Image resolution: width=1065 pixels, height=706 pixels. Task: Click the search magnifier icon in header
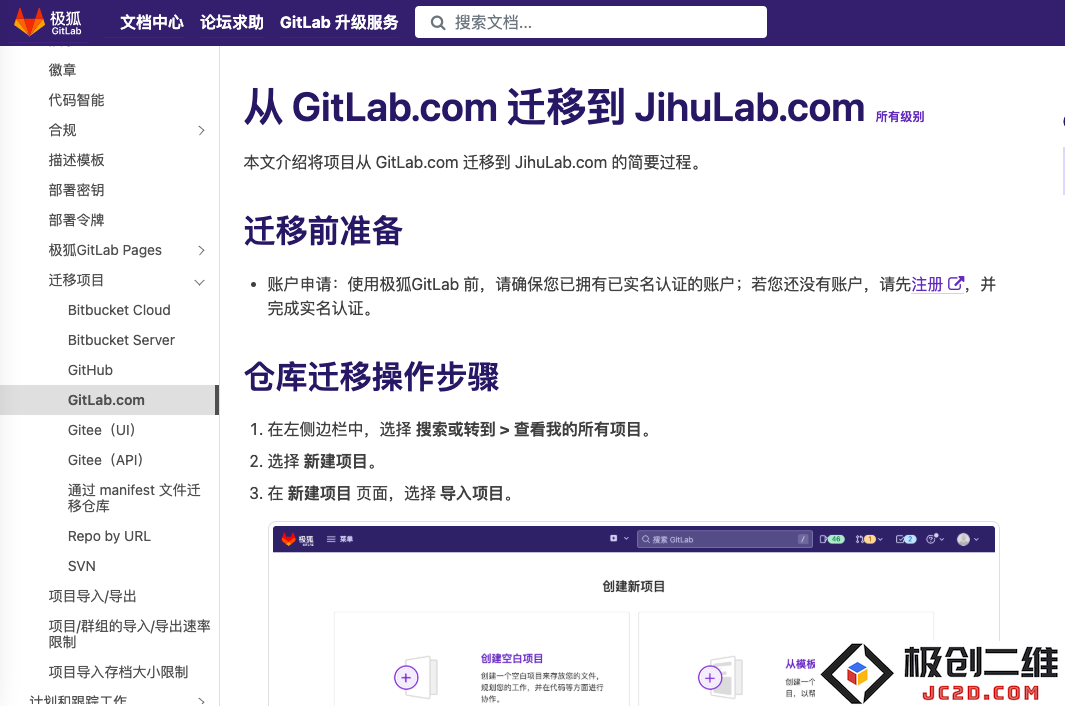click(x=438, y=23)
